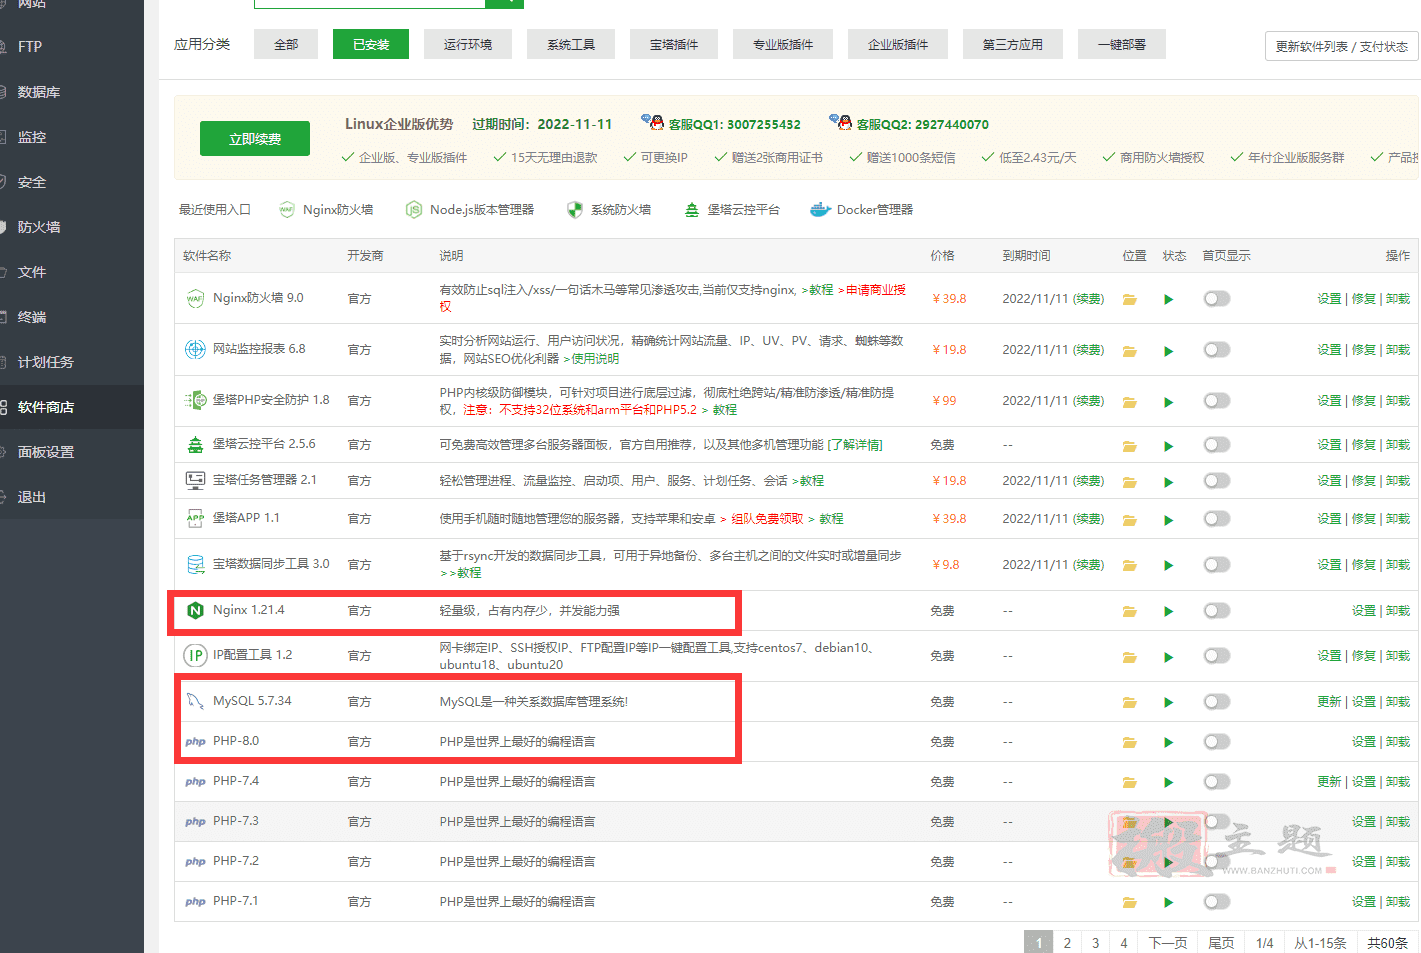Open folder icon in 堡塔APP row
The width and height of the screenshot is (1421, 953).
pos(1129,520)
